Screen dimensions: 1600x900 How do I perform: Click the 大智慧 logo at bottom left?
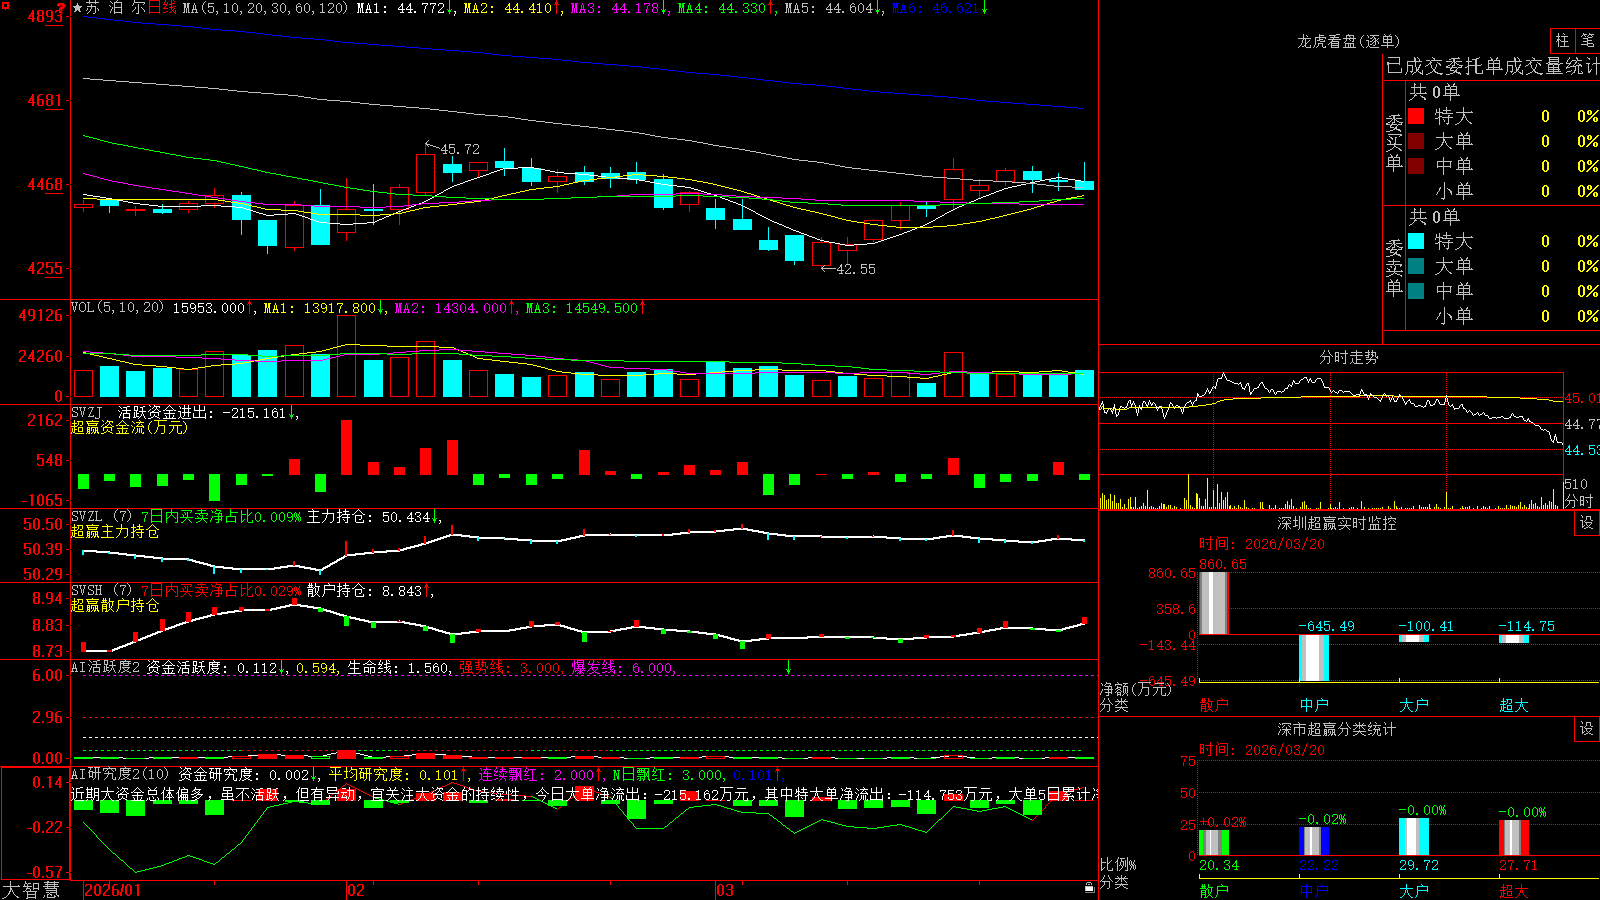point(31,889)
